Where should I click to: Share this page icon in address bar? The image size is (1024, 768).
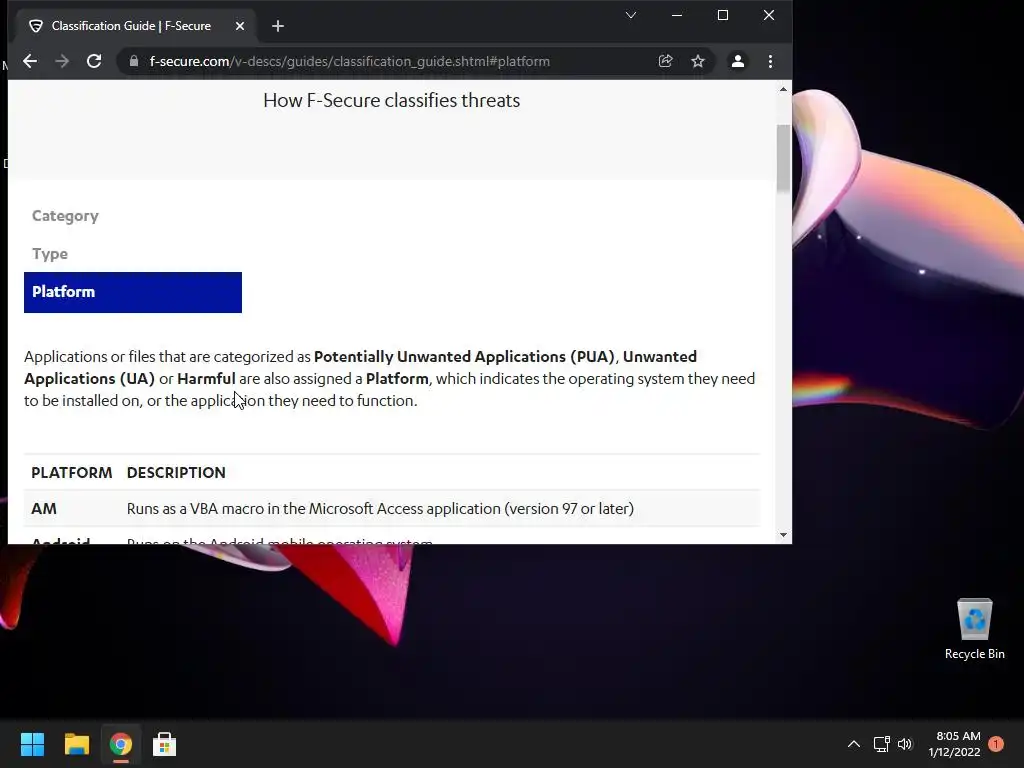[665, 61]
